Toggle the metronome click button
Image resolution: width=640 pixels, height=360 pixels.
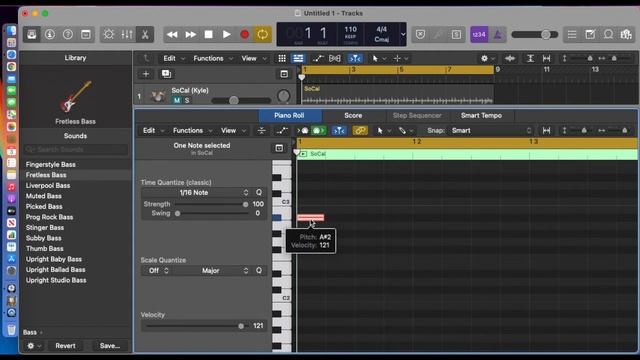coord(498,35)
